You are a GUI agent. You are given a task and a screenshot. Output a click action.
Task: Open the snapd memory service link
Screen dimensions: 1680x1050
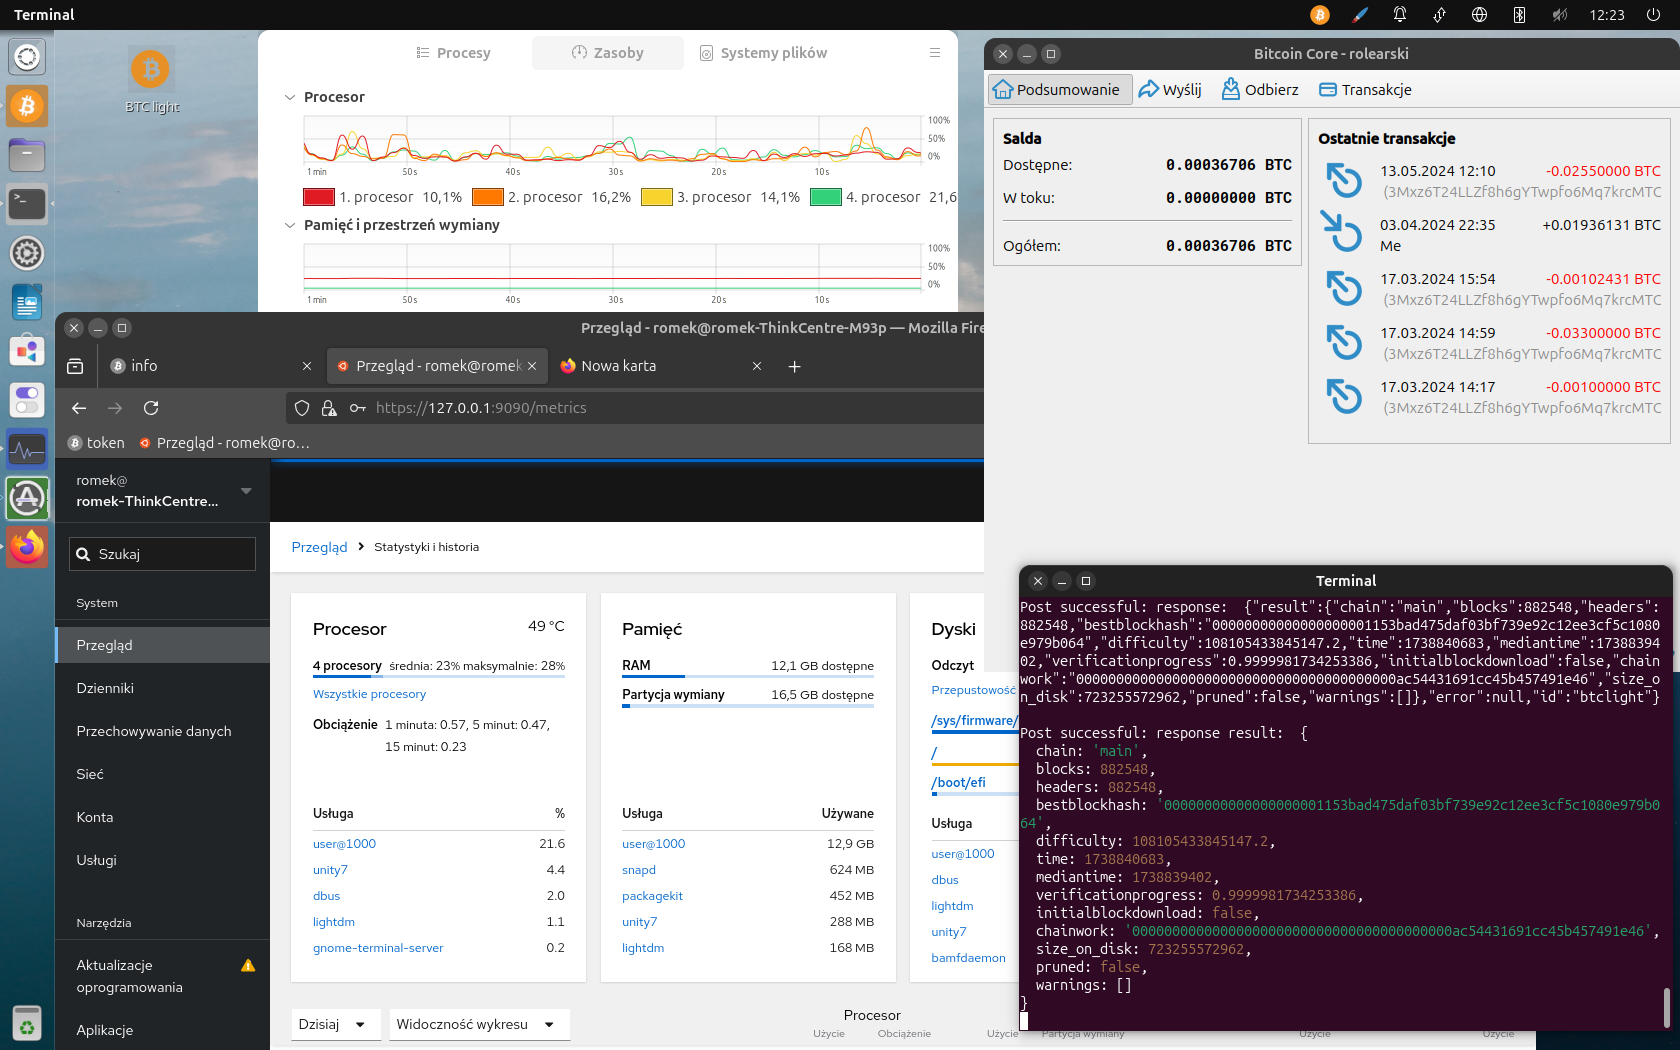639,870
